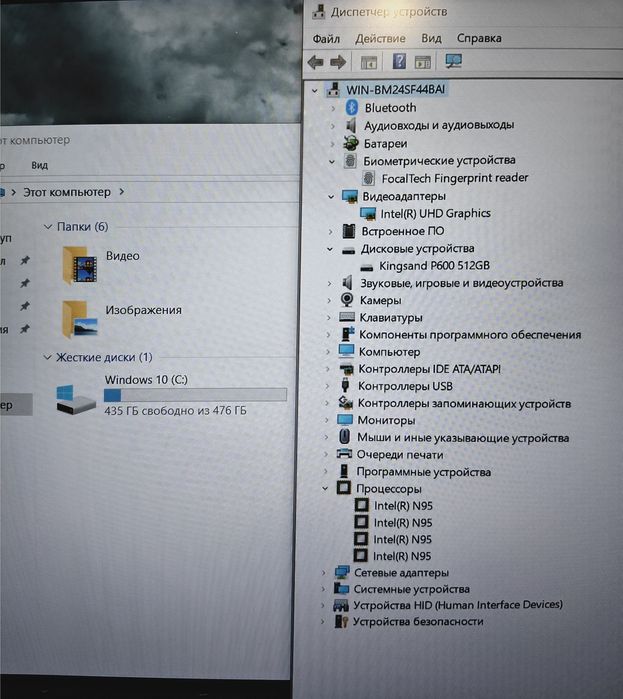Select the last Intel(R) N95 processor entry
Viewport: 623px width, 699px height.
point(402,556)
